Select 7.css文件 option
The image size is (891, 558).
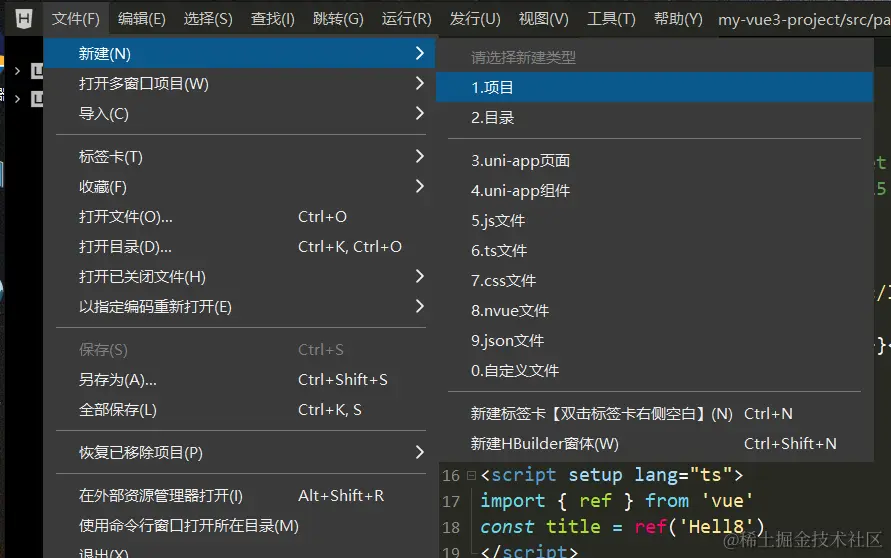[x=655, y=281]
